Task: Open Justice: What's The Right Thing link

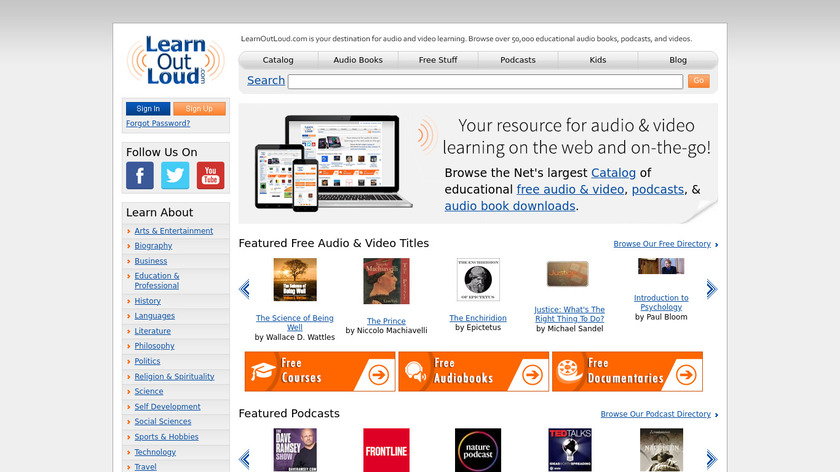Action: 569,314
